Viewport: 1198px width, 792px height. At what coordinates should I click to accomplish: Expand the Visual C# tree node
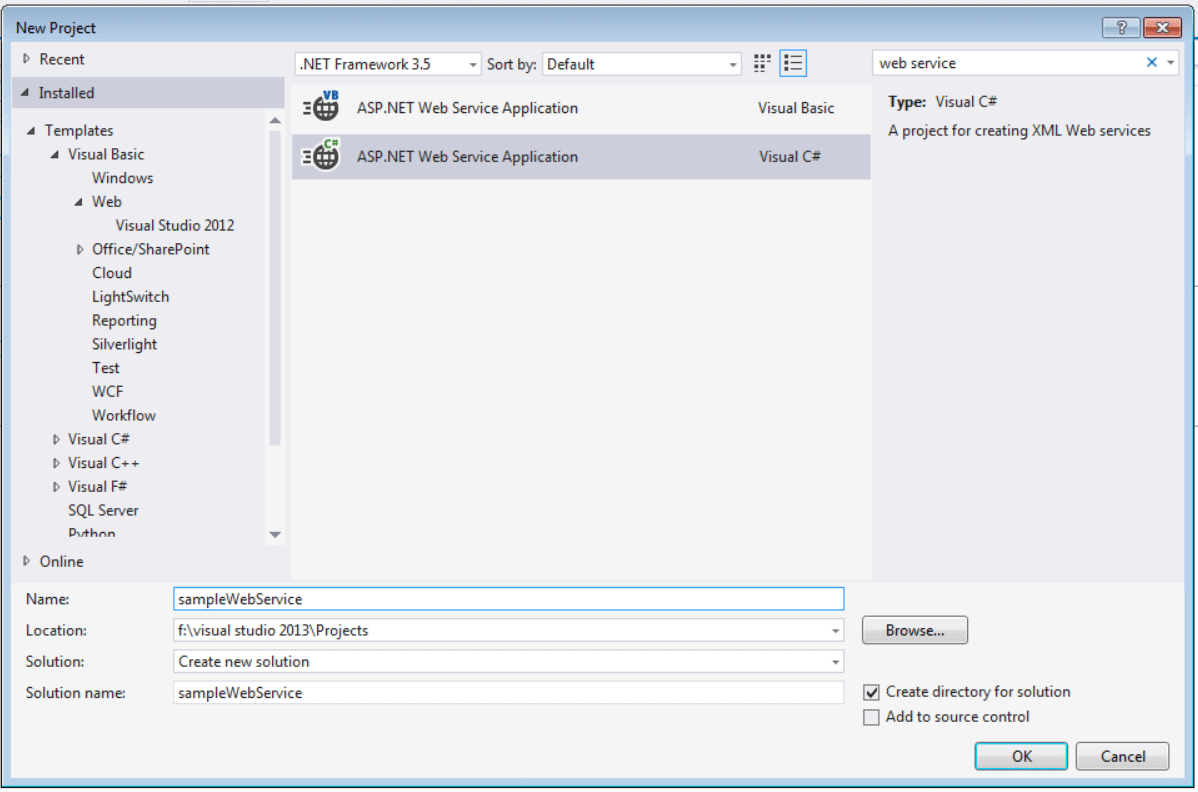point(56,440)
